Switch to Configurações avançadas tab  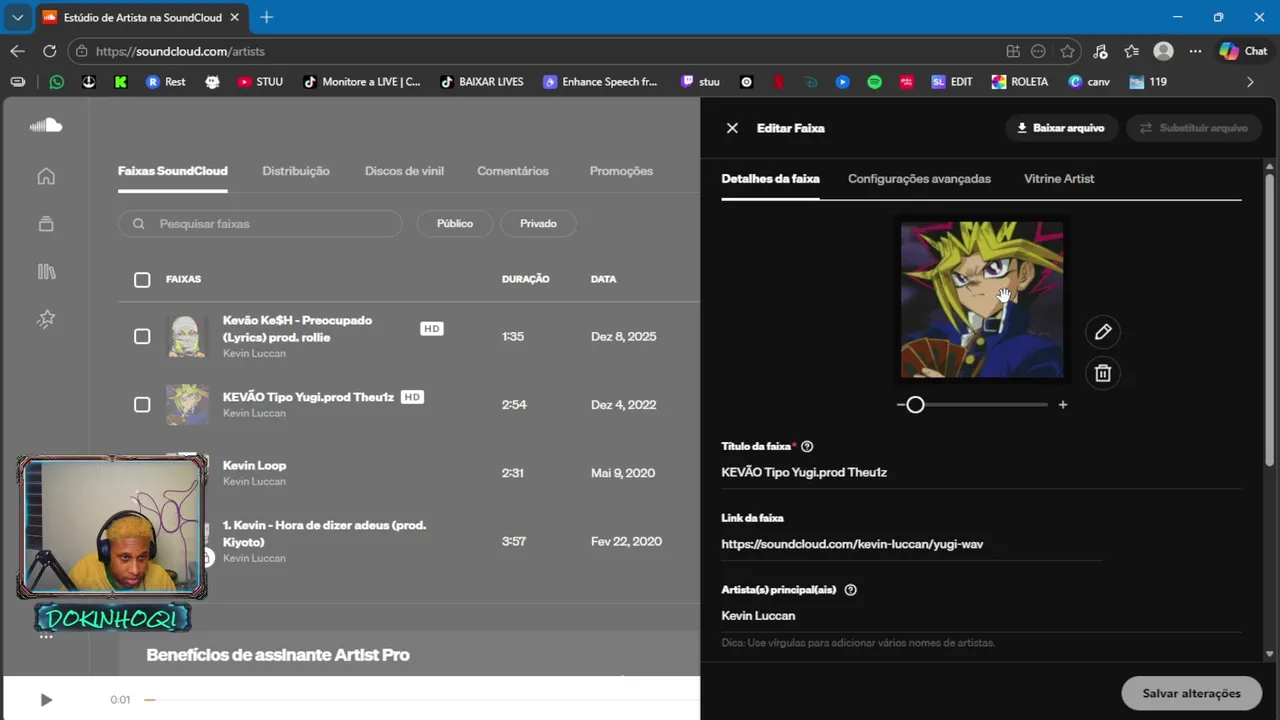click(919, 179)
